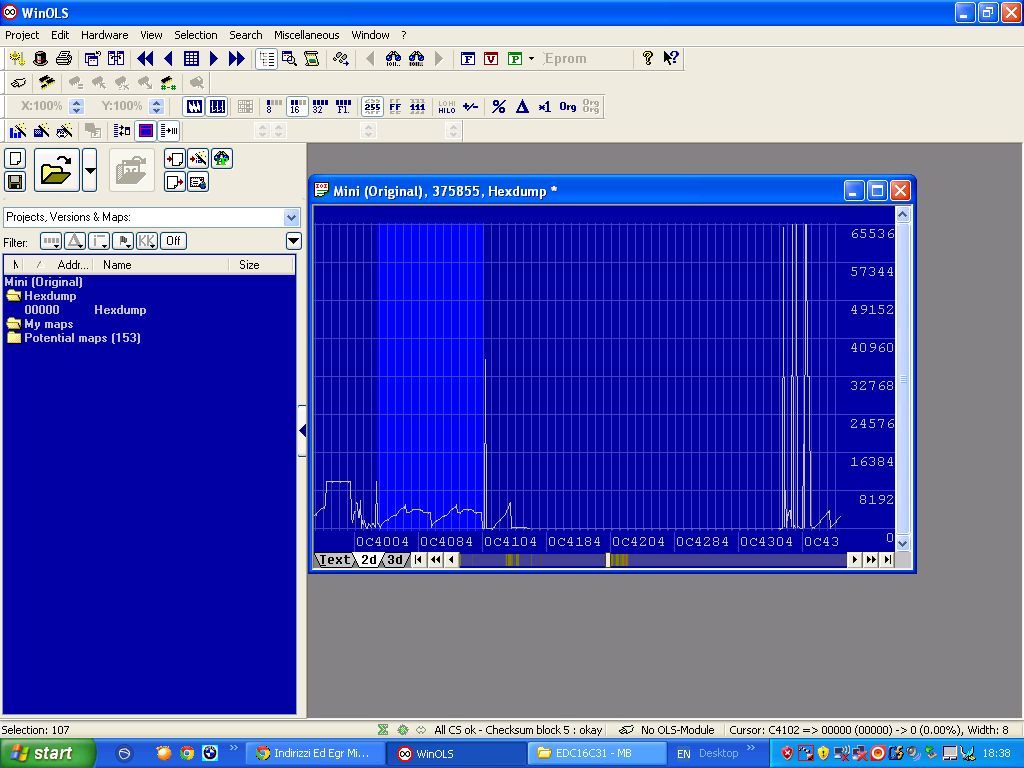1024x768 pixels.
Task: Click the red V button icon
Action: (x=491, y=59)
